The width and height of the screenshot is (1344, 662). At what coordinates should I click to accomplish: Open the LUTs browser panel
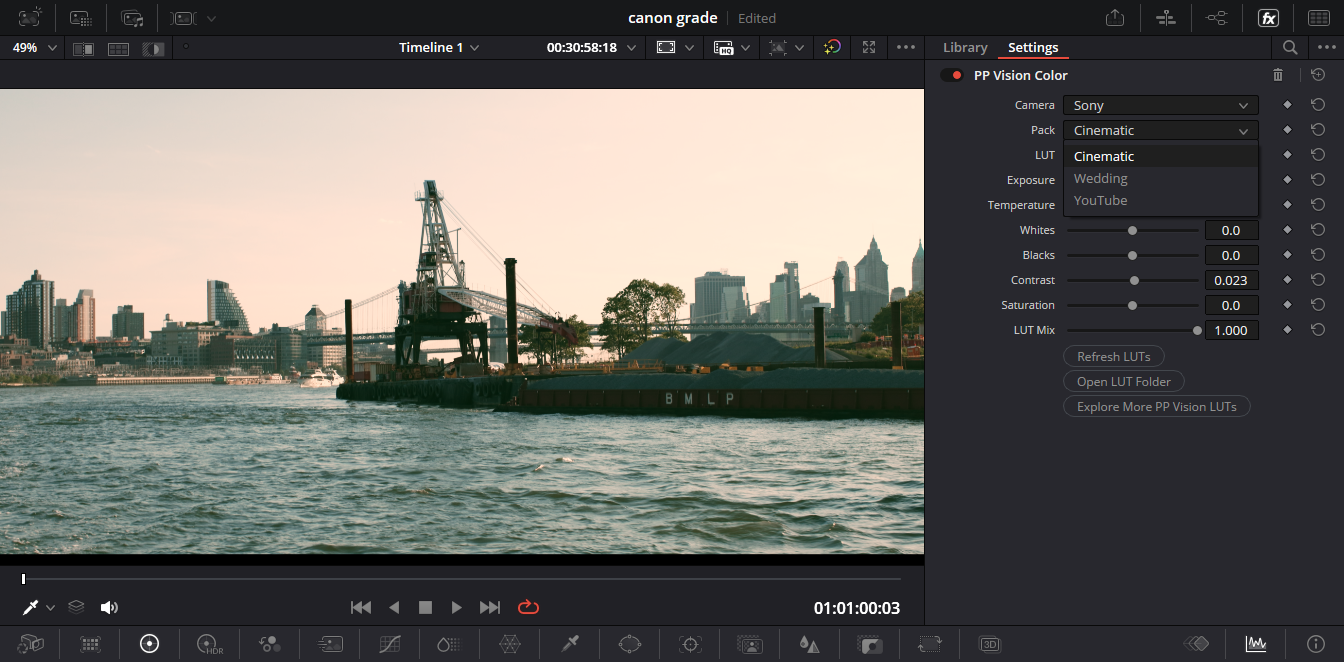pos(81,17)
